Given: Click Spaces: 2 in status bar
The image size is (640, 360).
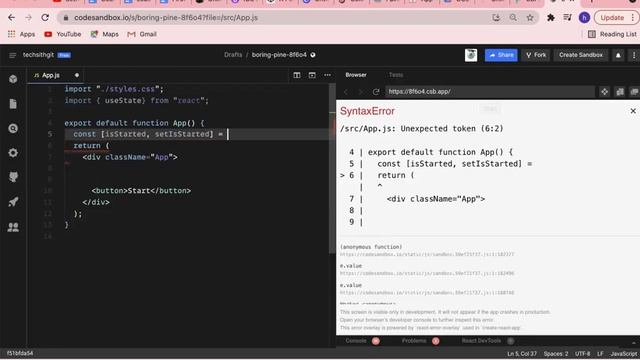Looking at the screenshot, I should (x=556, y=354).
